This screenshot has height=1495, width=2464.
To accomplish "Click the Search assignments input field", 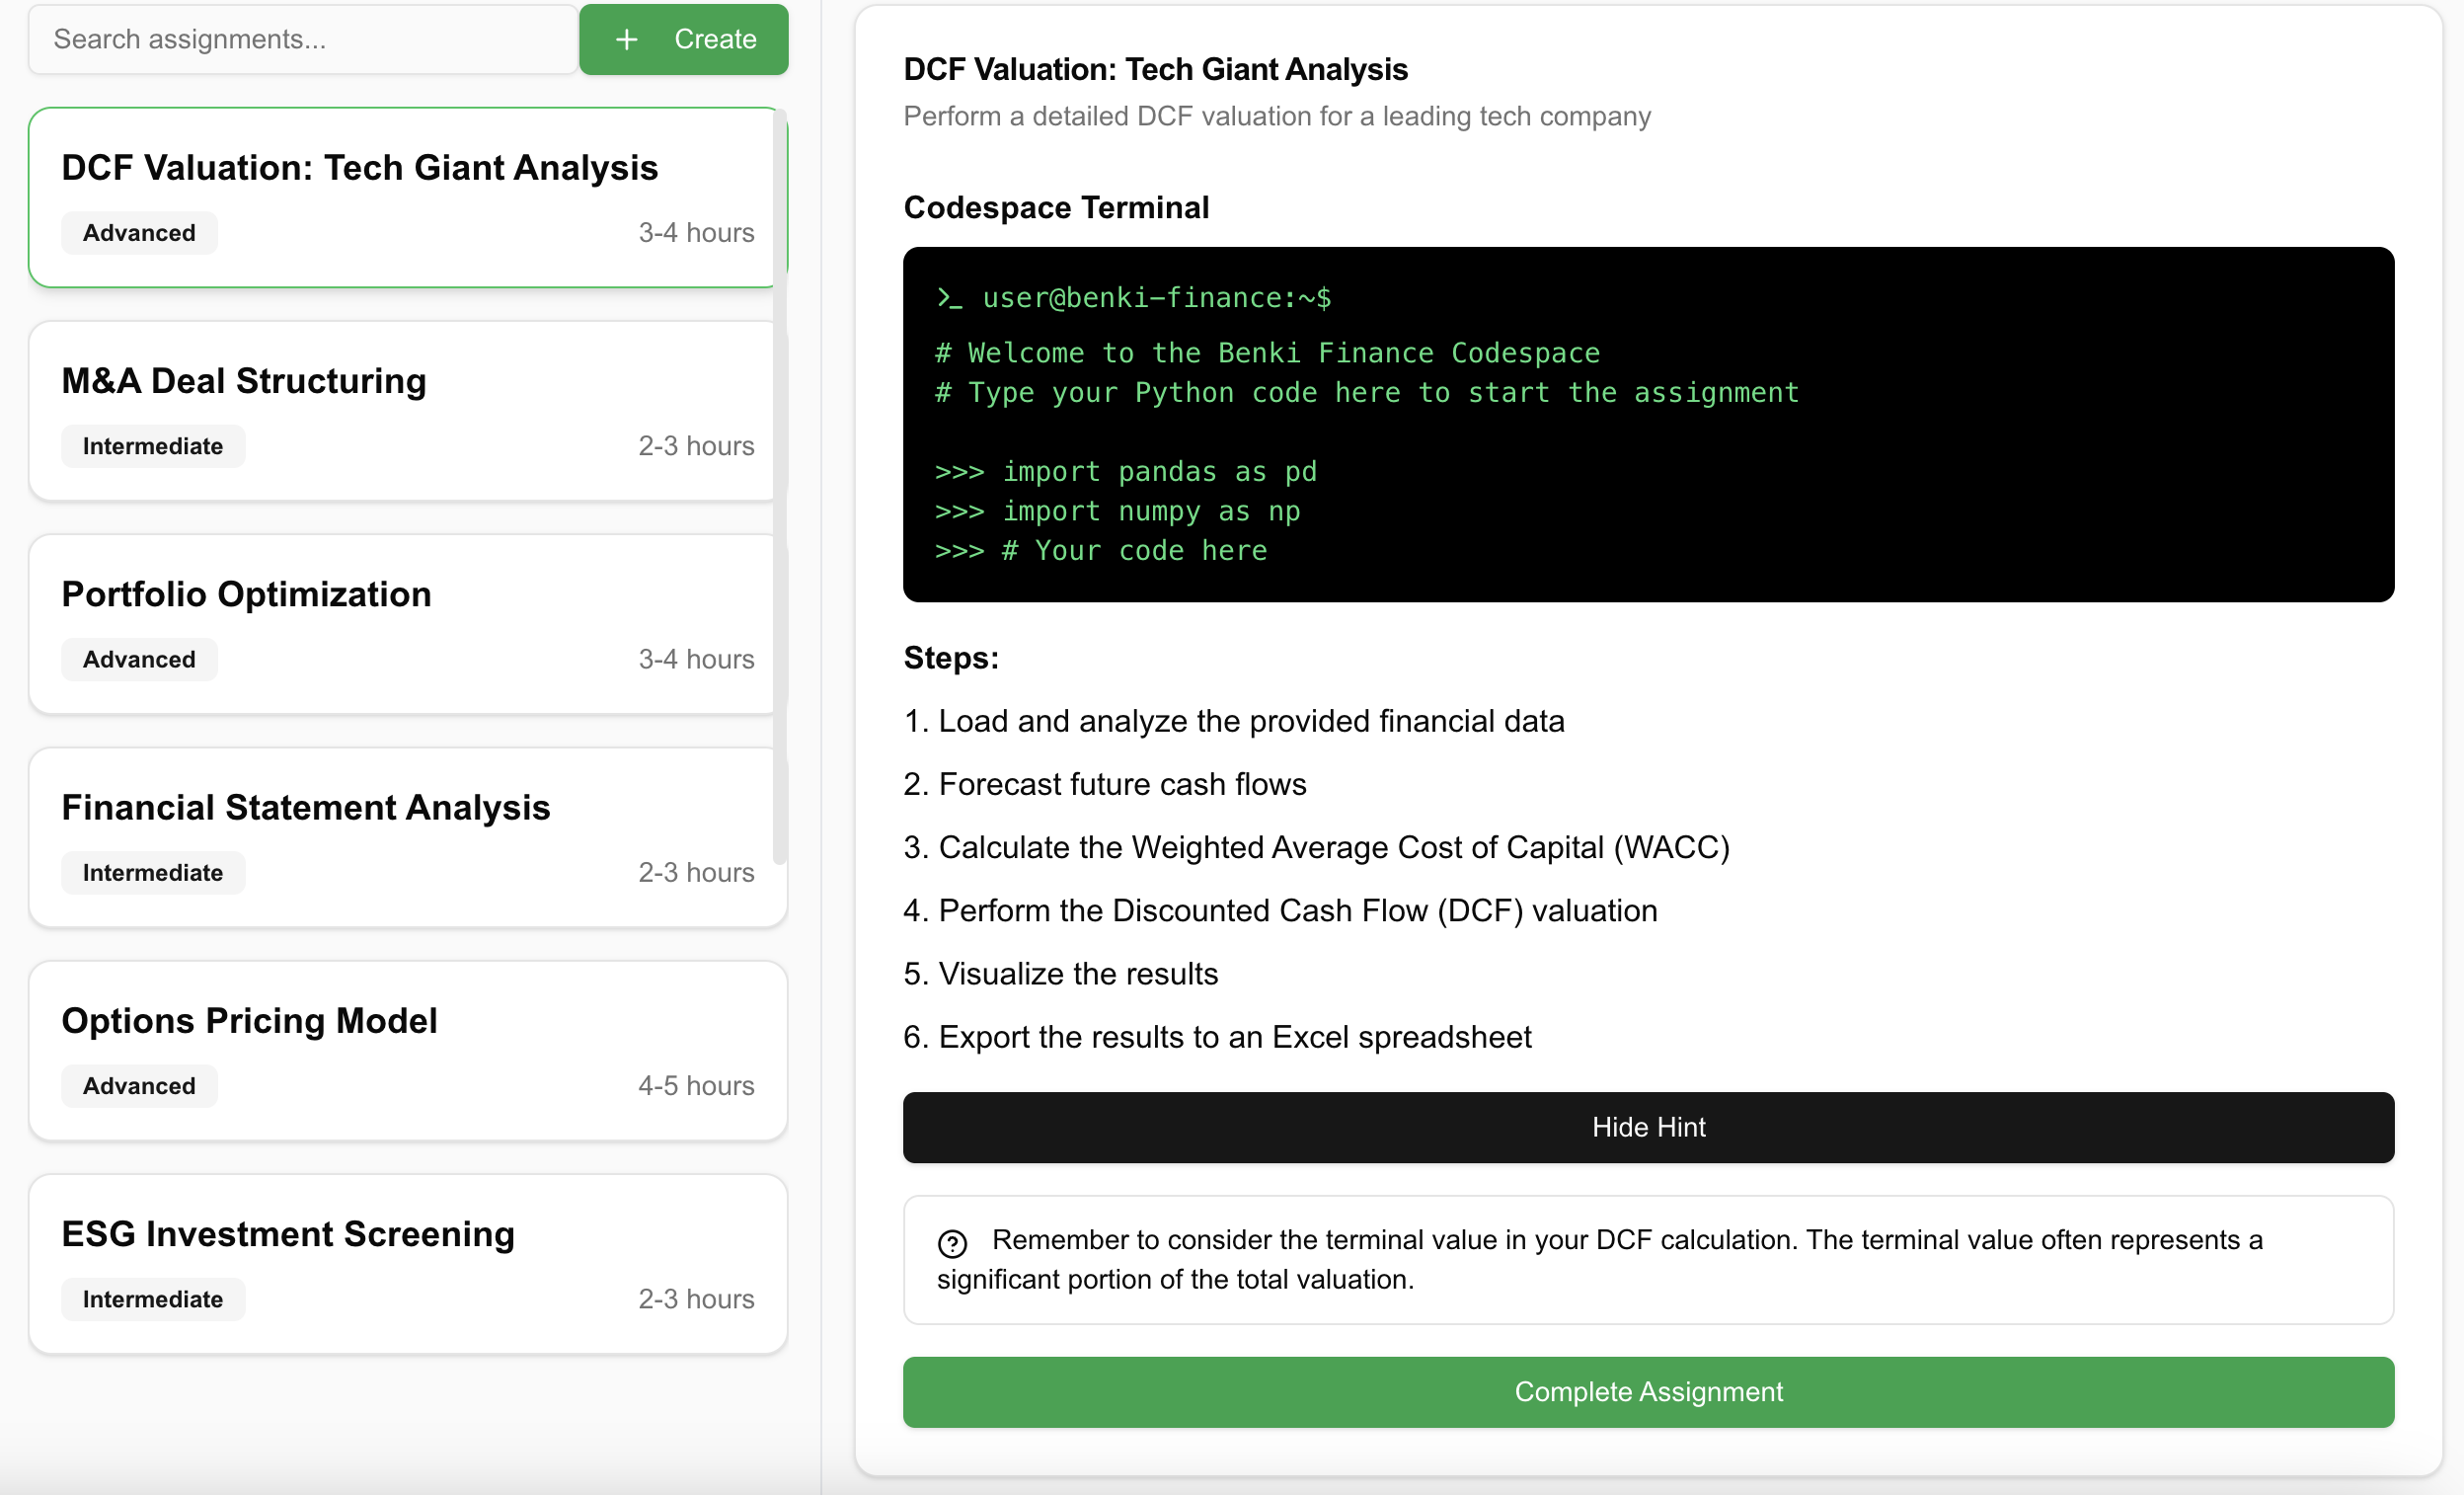I will tap(303, 40).
